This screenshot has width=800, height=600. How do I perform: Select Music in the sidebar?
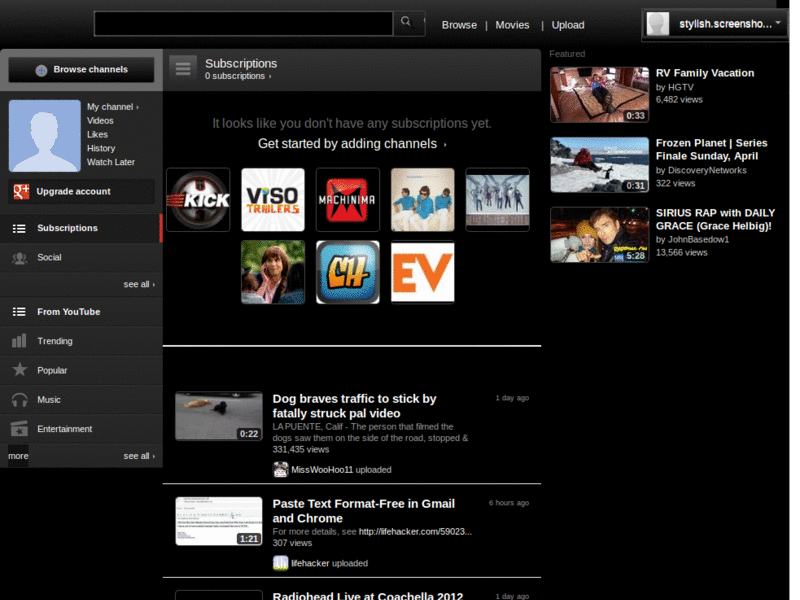(82, 399)
